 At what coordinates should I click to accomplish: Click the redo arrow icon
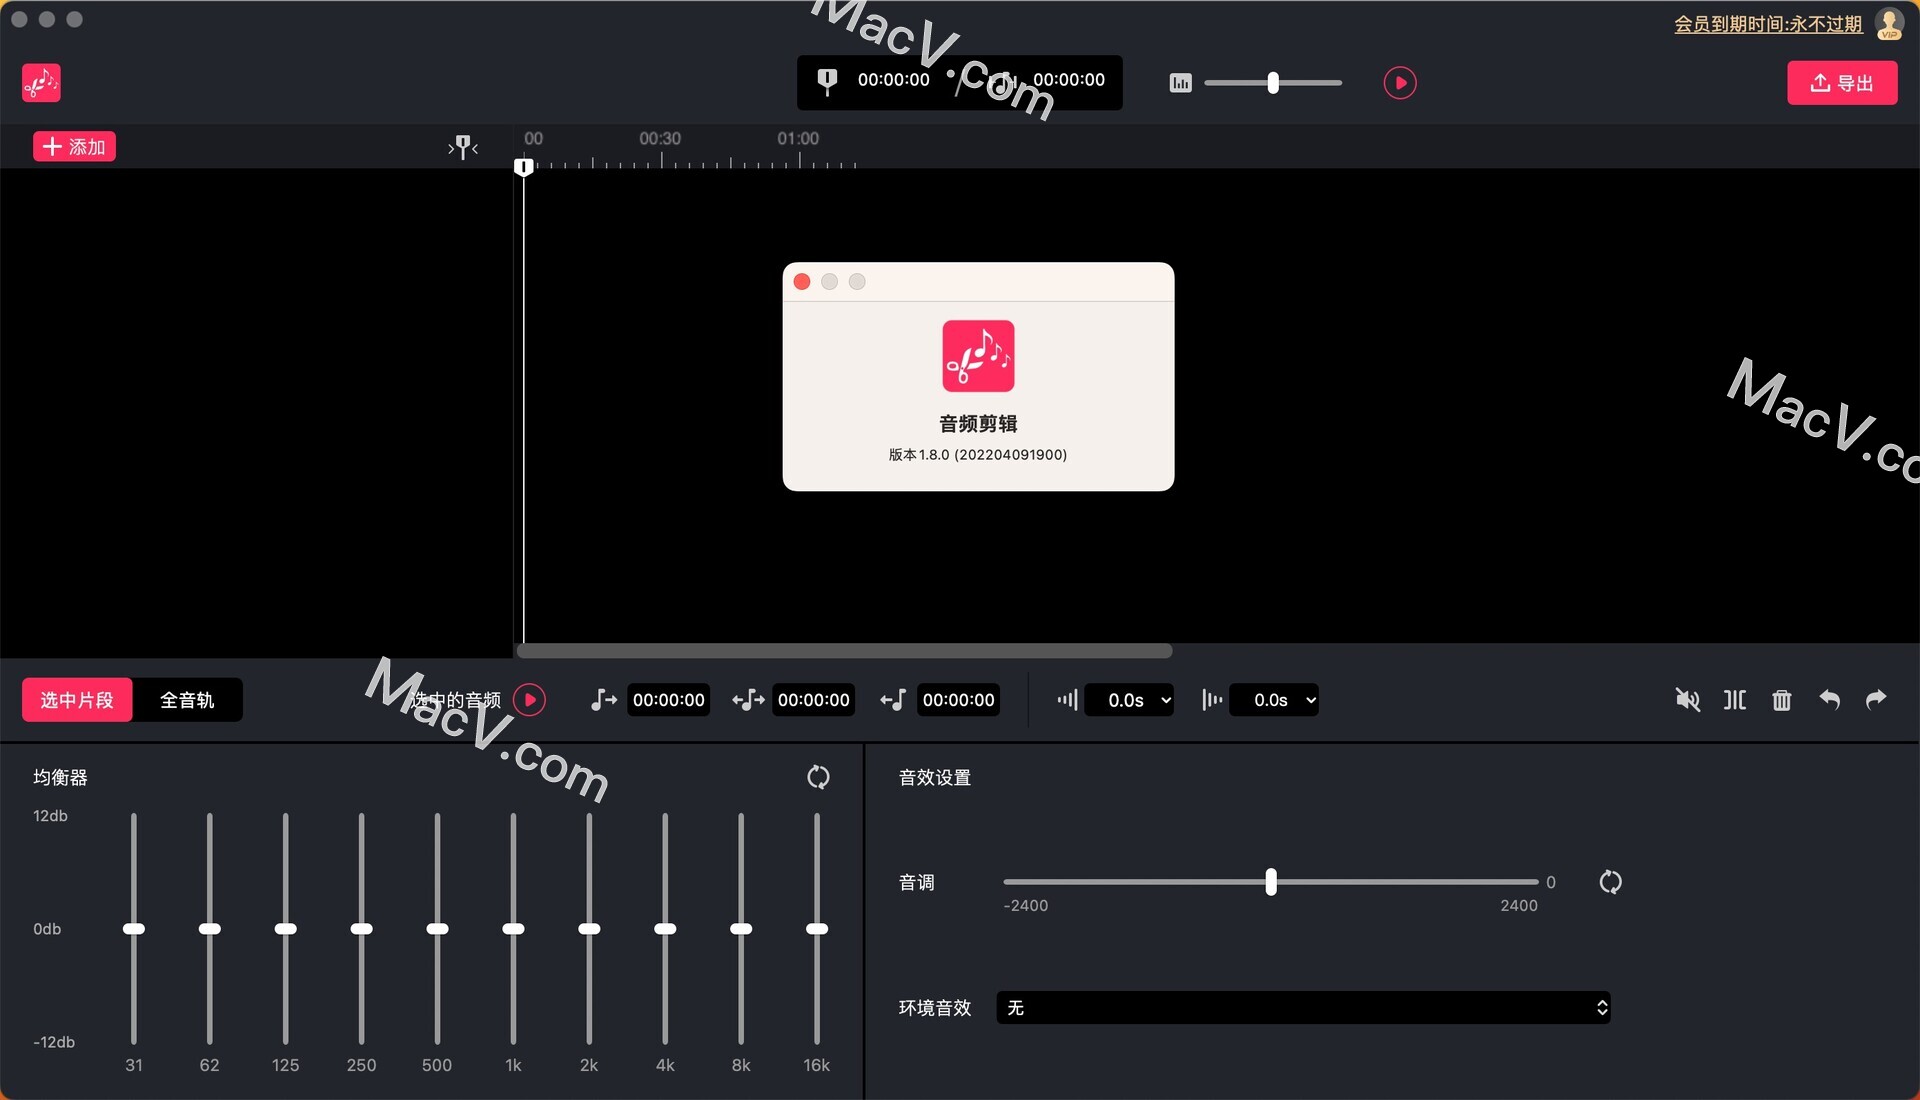[1876, 699]
